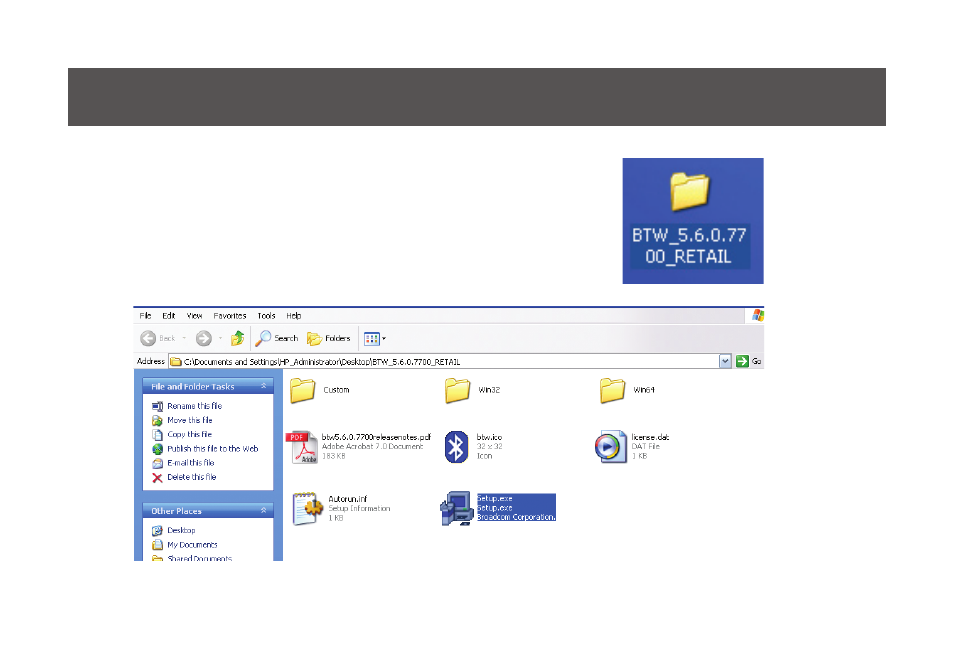Click the folder icon in the Address bar
Screen dimensions: 954x664
pos(176,362)
